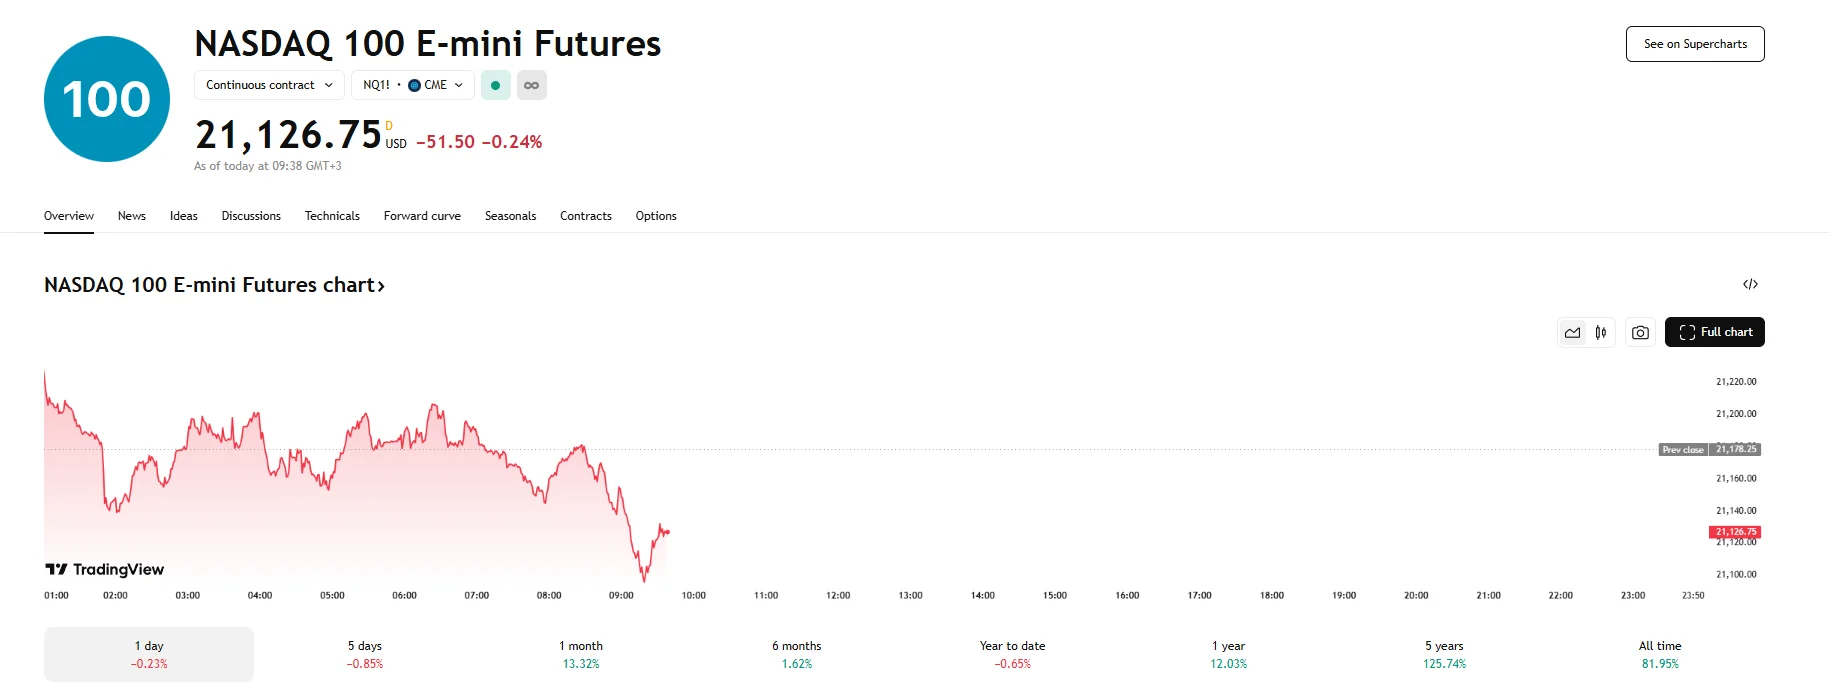The height and width of the screenshot is (693, 1829).
Task: Click the market status green dot indicator
Action: 495,85
